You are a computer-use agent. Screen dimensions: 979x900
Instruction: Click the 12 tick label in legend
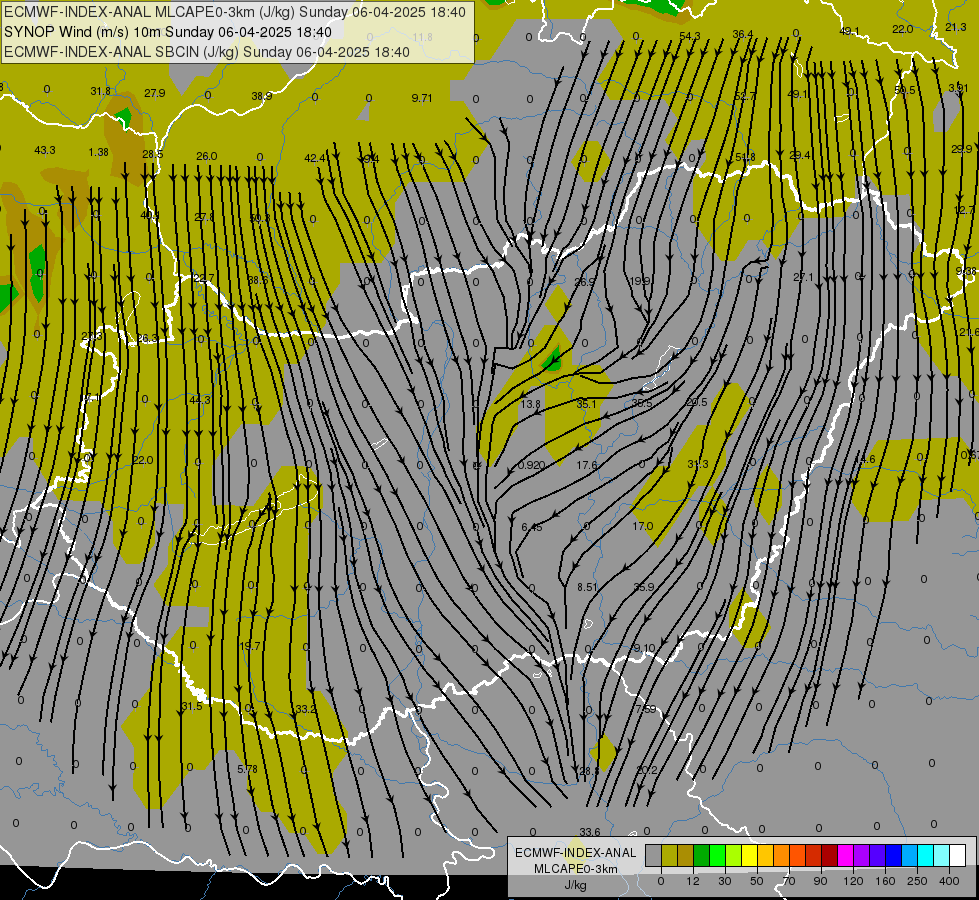(693, 881)
